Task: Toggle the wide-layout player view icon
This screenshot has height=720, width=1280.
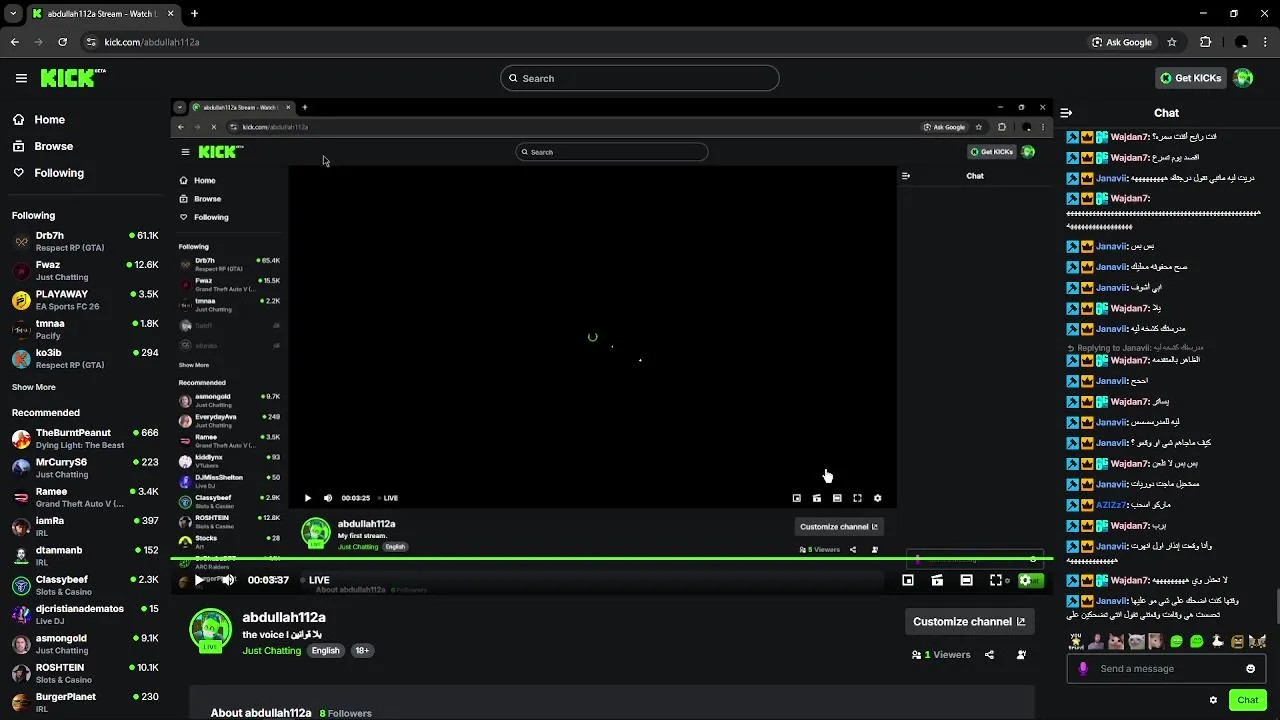Action: [966, 580]
